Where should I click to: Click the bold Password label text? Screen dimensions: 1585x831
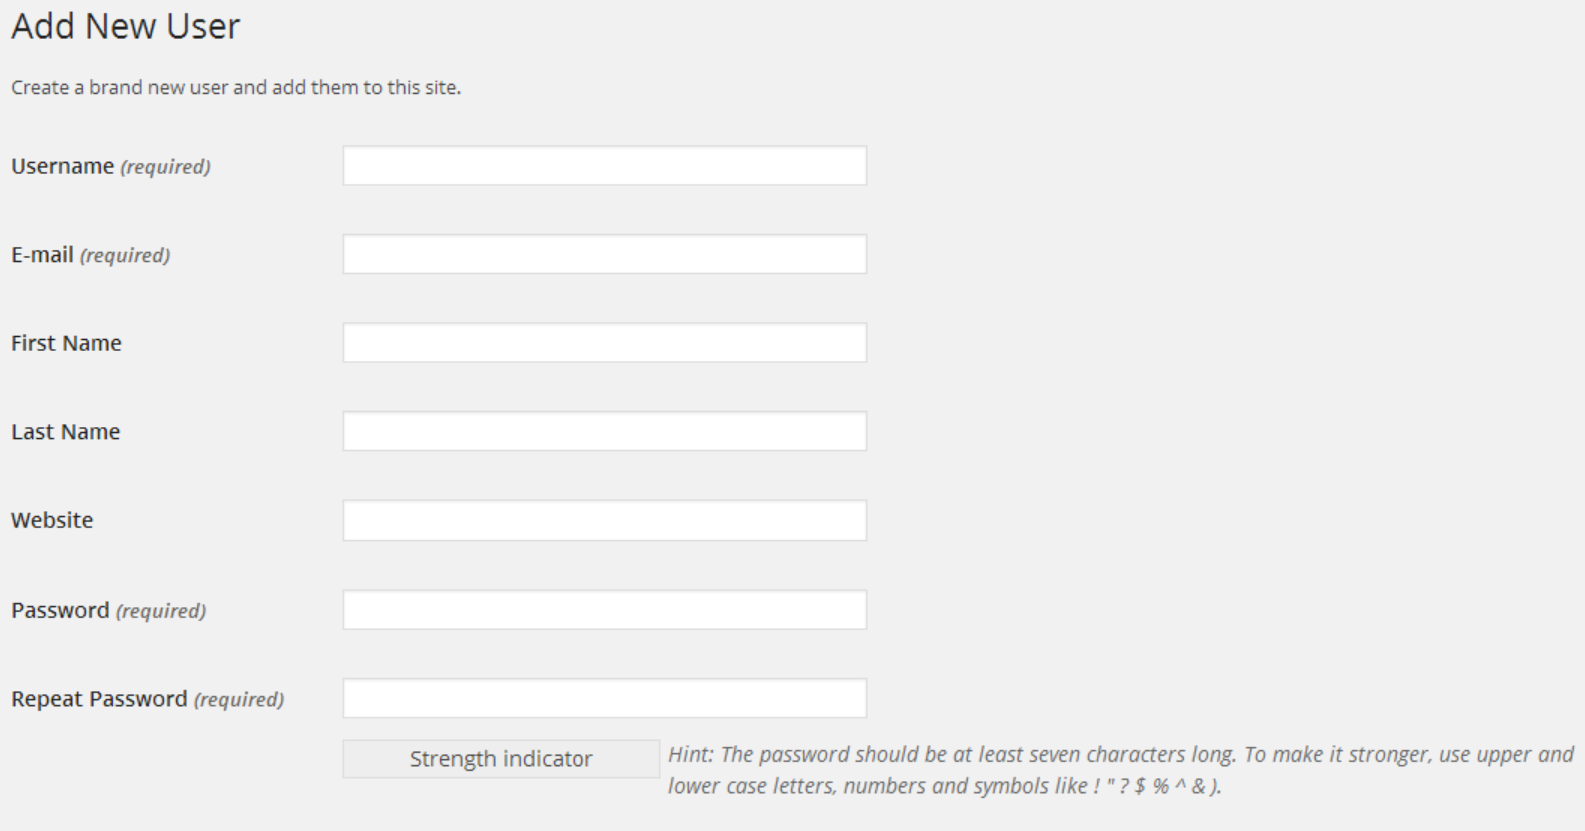point(60,610)
